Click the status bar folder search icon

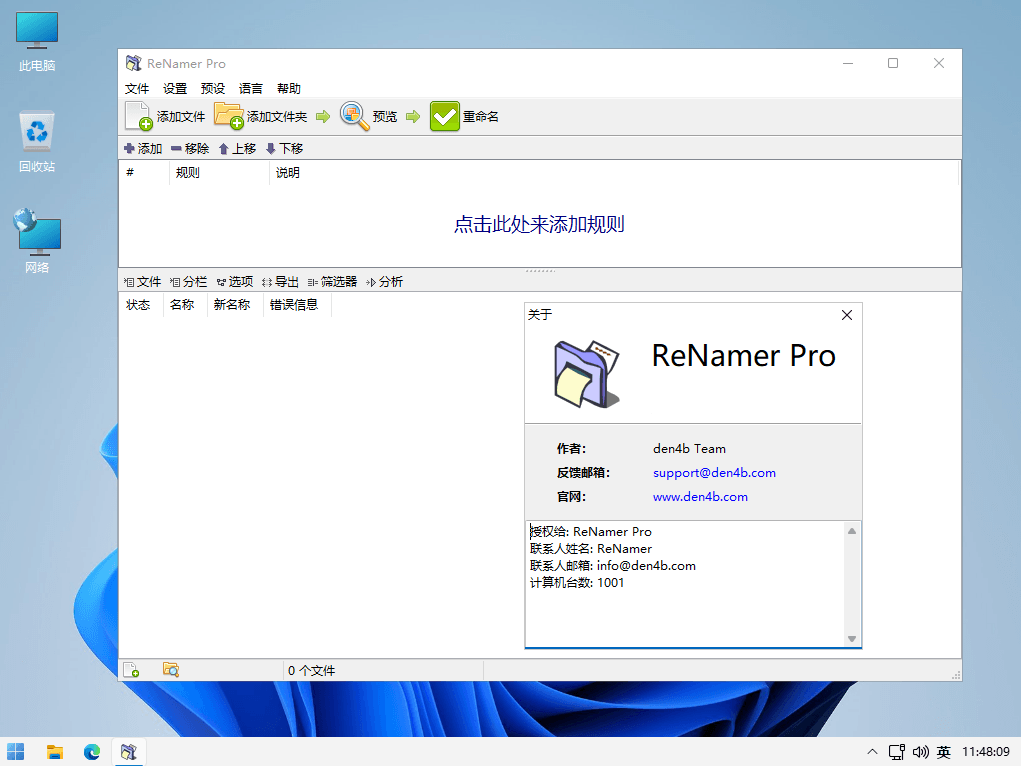[171, 670]
